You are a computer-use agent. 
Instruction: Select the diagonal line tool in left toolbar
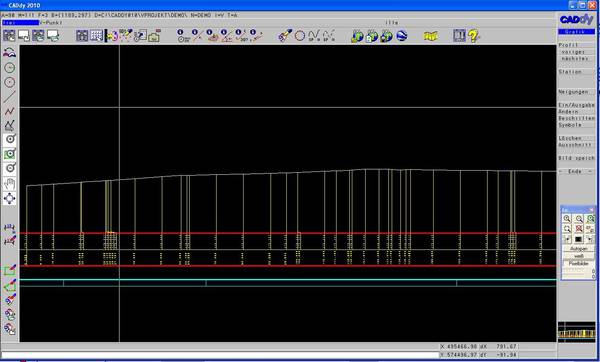[10, 96]
